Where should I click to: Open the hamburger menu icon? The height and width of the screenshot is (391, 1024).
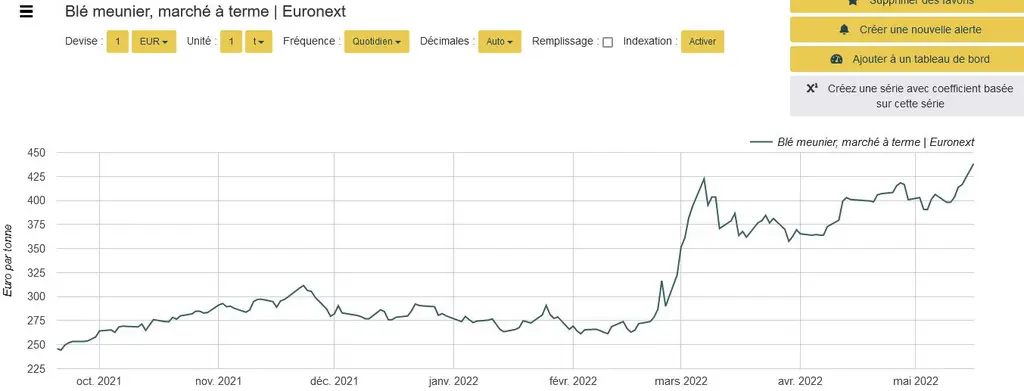(x=26, y=11)
